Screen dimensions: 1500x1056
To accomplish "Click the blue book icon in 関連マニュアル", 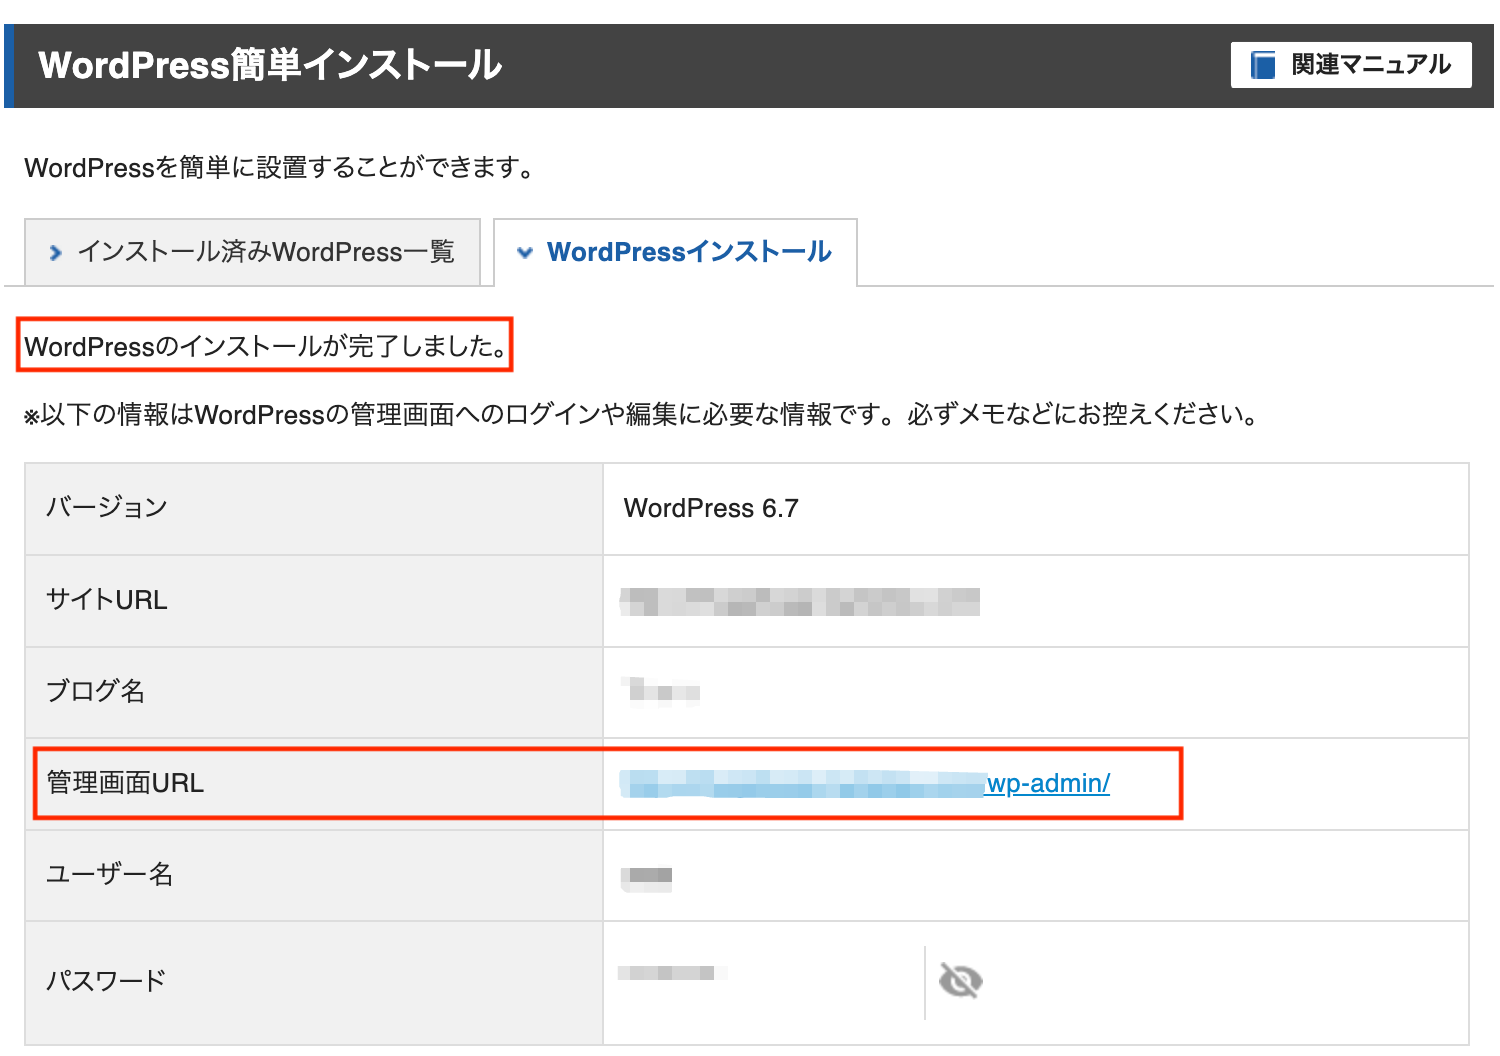I will 1264,65.
